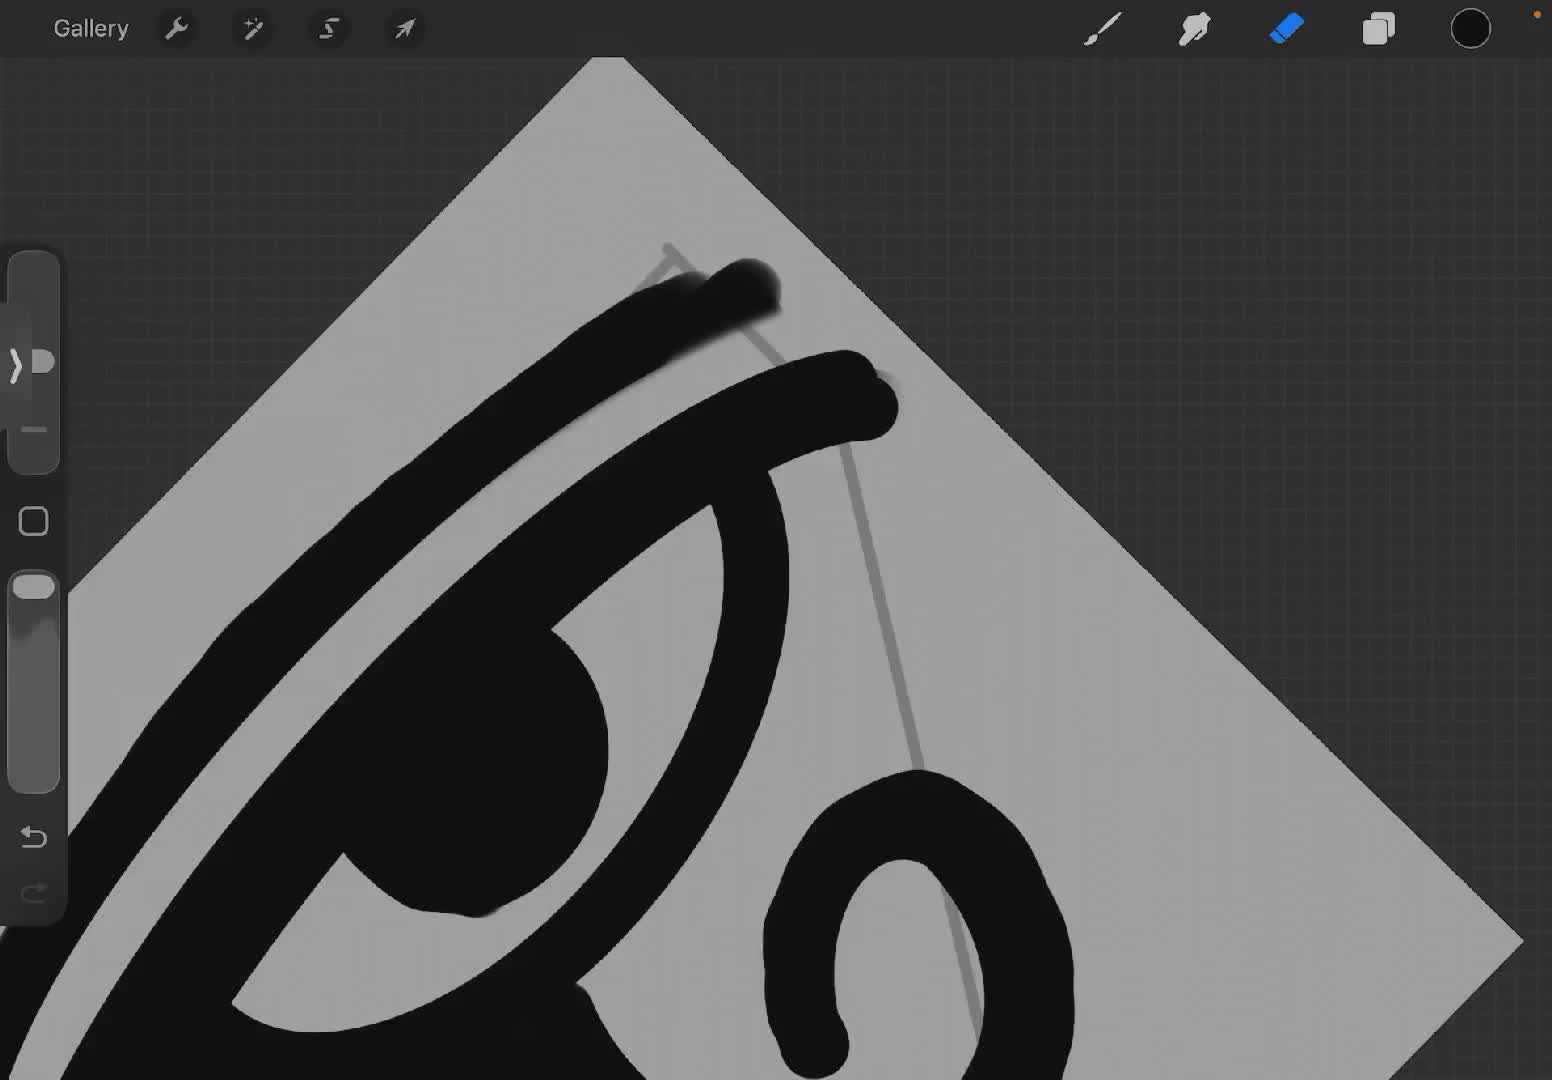Screen dimensions: 1552x1080
Task: Select the Smudge finger tool
Action: pyautogui.click(x=1194, y=29)
